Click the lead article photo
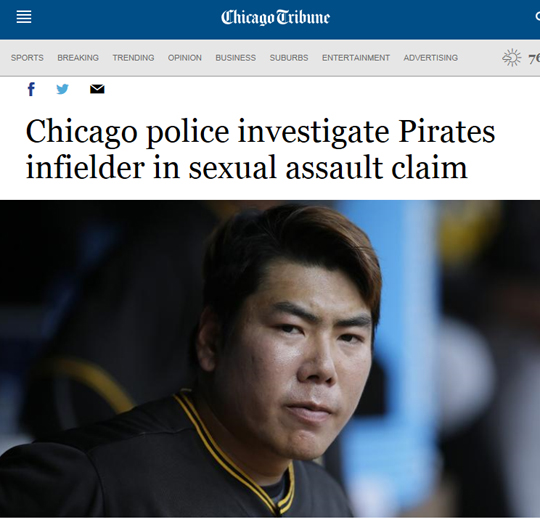The image size is (540, 518). [270, 358]
